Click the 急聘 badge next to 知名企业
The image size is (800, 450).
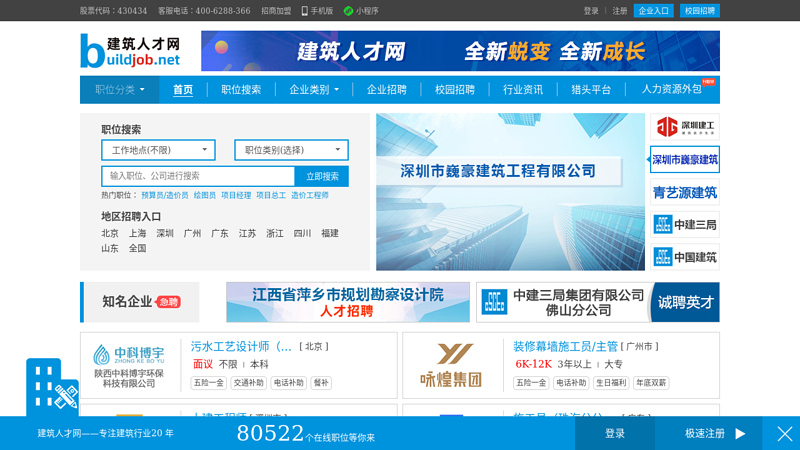168,302
